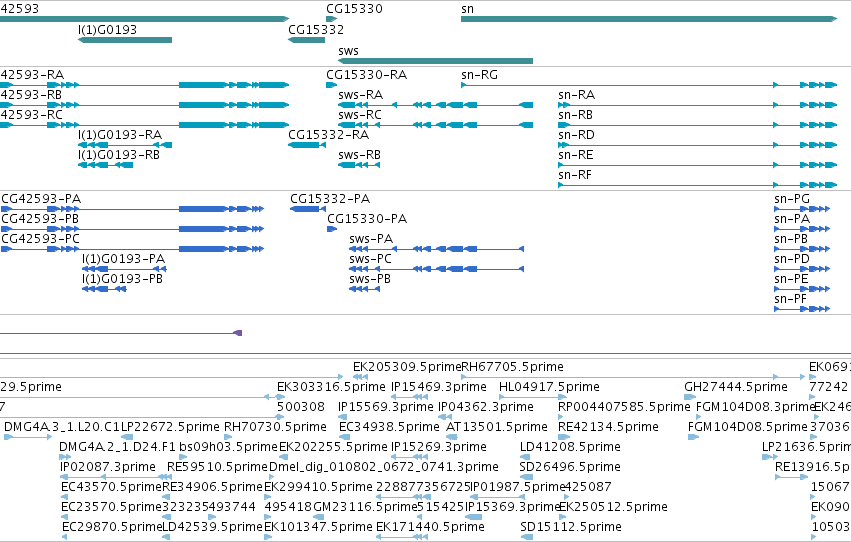The image size is (851, 542).
Task: Select the l(1)G0193-PA CDS
Action: (124, 269)
